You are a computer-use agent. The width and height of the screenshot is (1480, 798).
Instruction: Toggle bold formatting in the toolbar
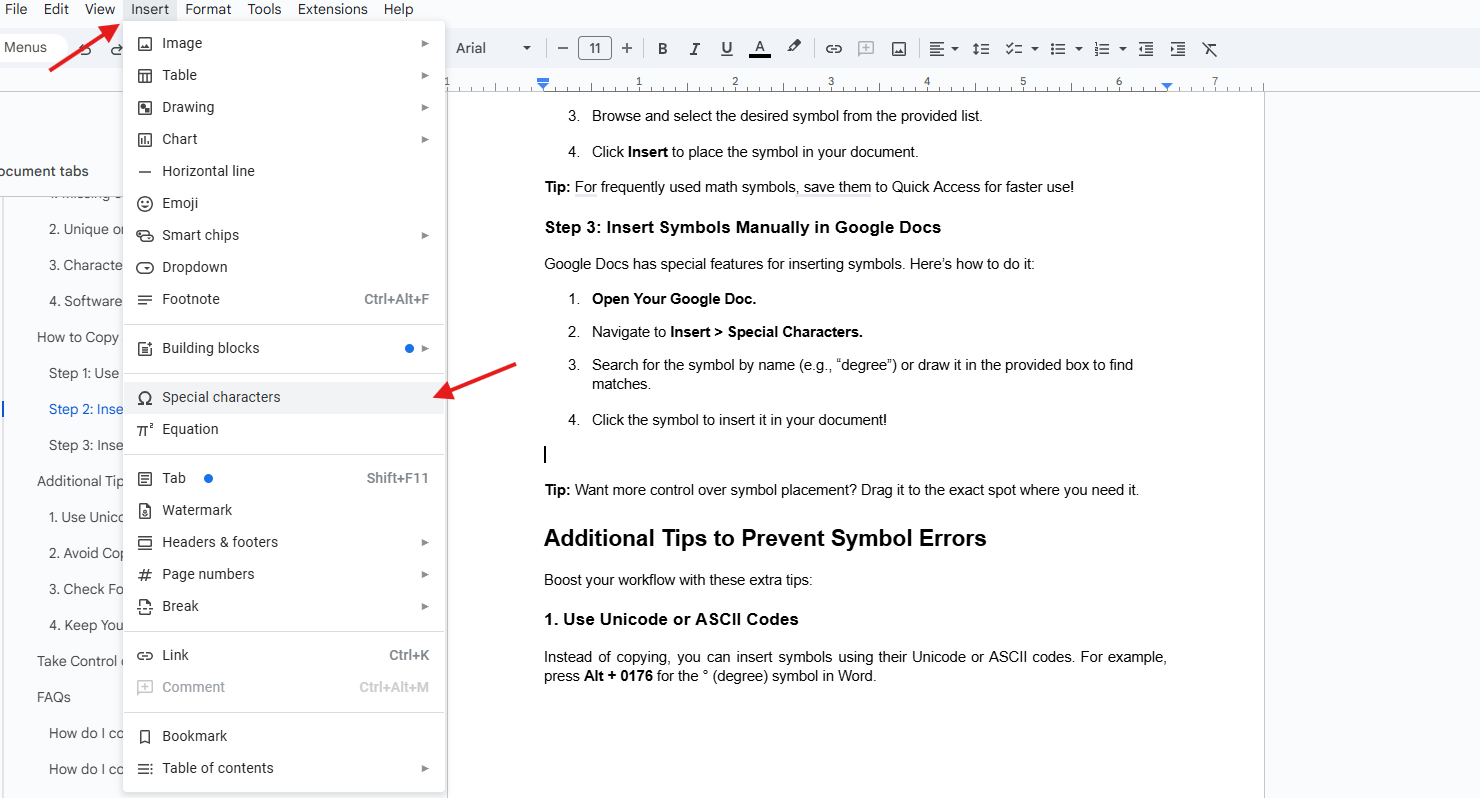coord(662,47)
